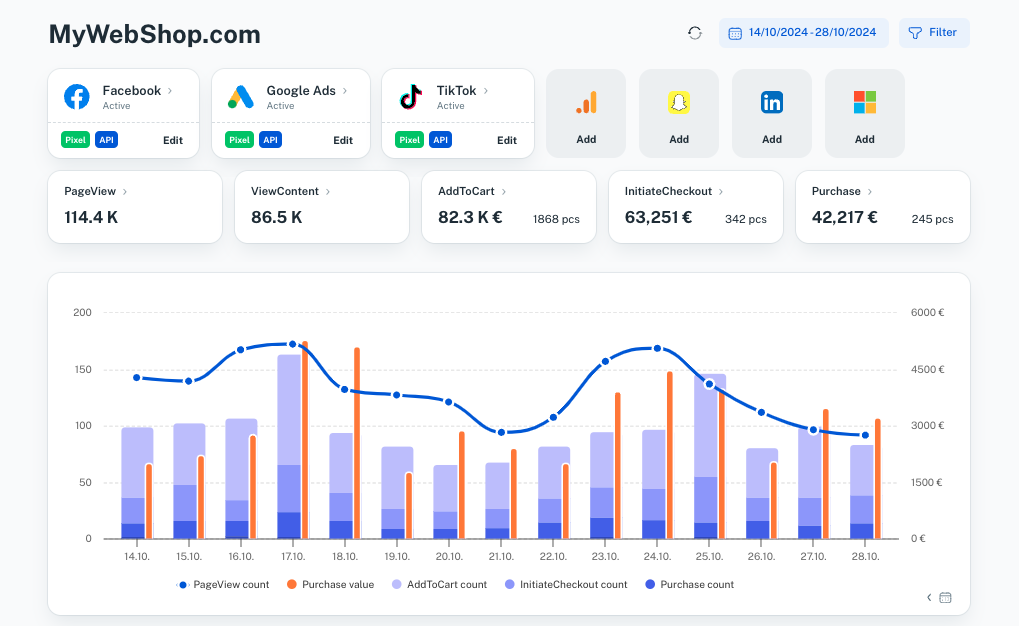Click the 342 pcs value

click(746, 219)
